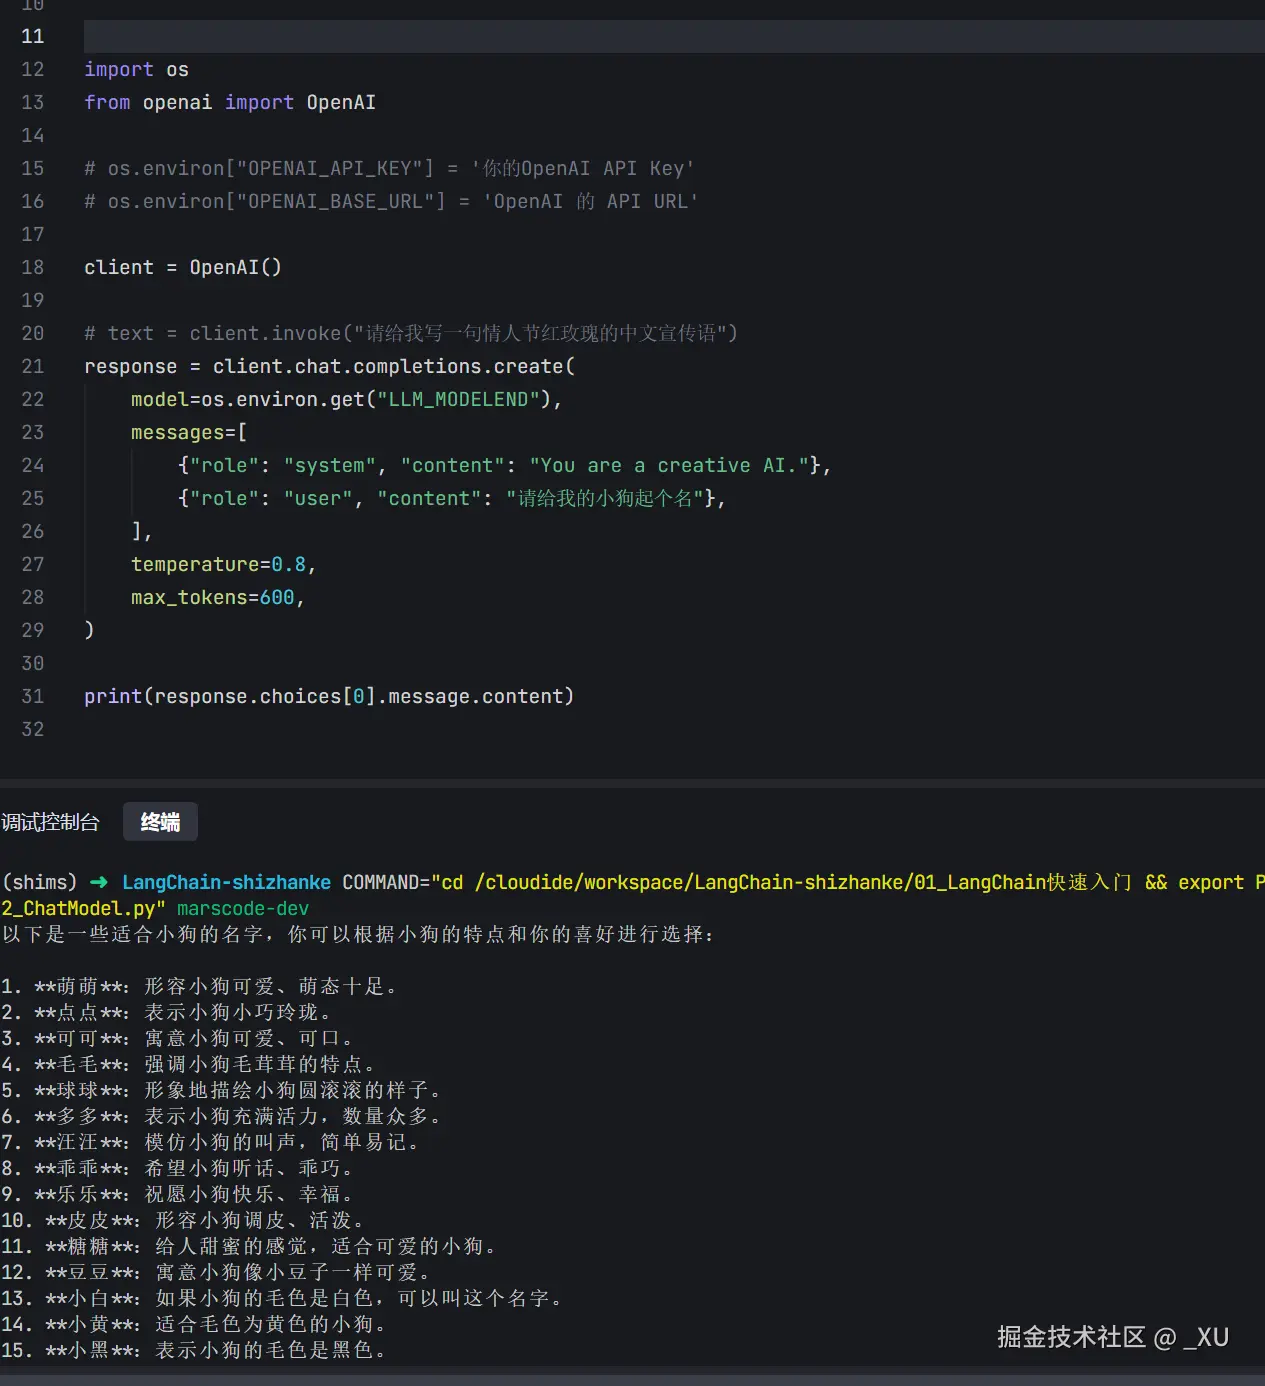
Task: Open the 调试控制台 tab
Action: [x=50, y=822]
